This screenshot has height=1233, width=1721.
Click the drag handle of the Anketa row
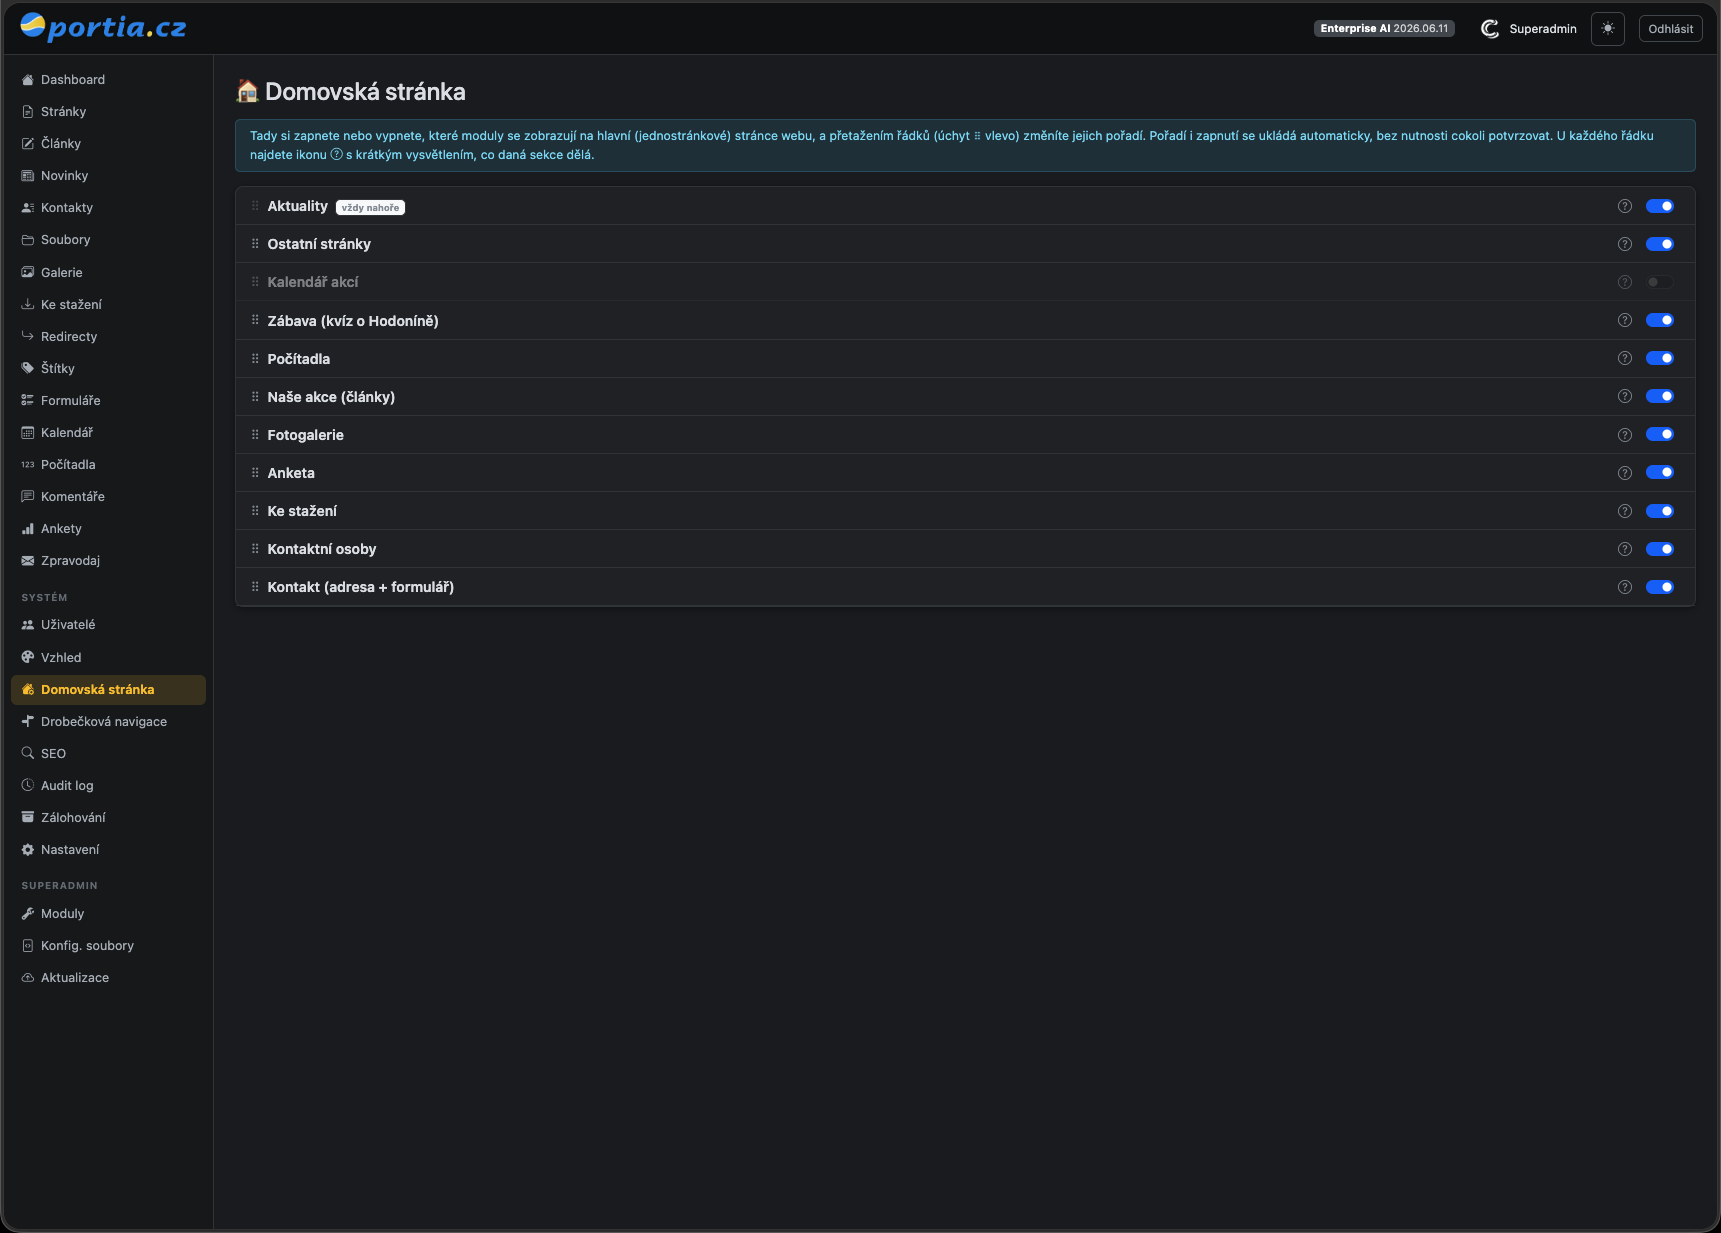click(255, 473)
